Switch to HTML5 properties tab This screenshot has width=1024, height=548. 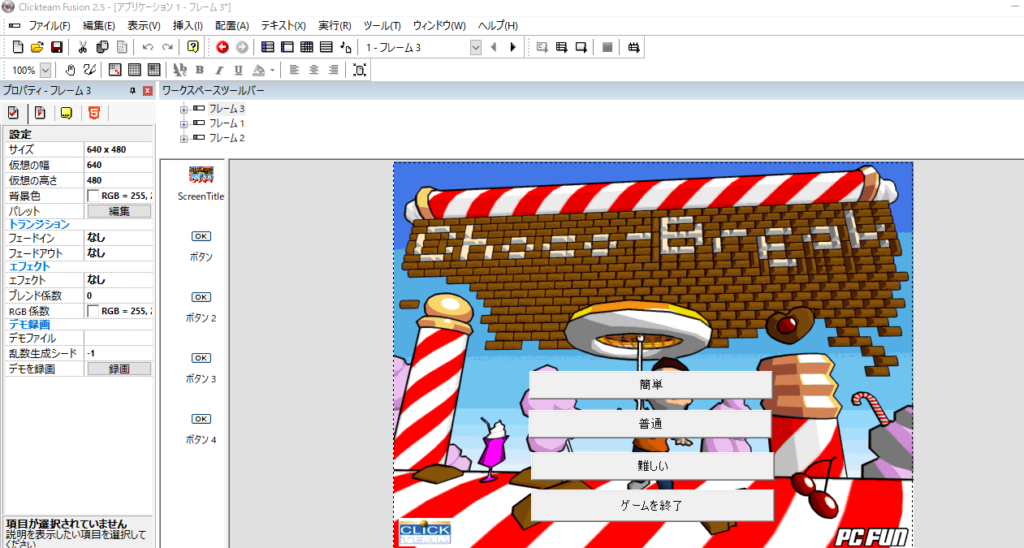[94, 112]
